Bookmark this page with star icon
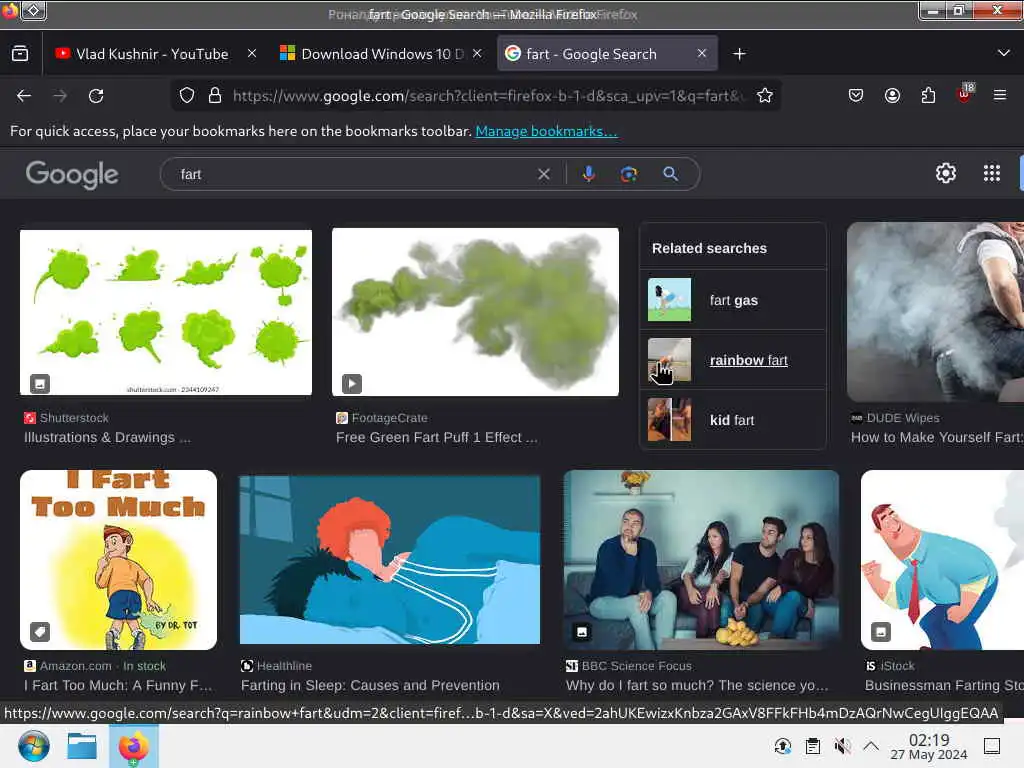The height and width of the screenshot is (768, 1024). [765, 96]
